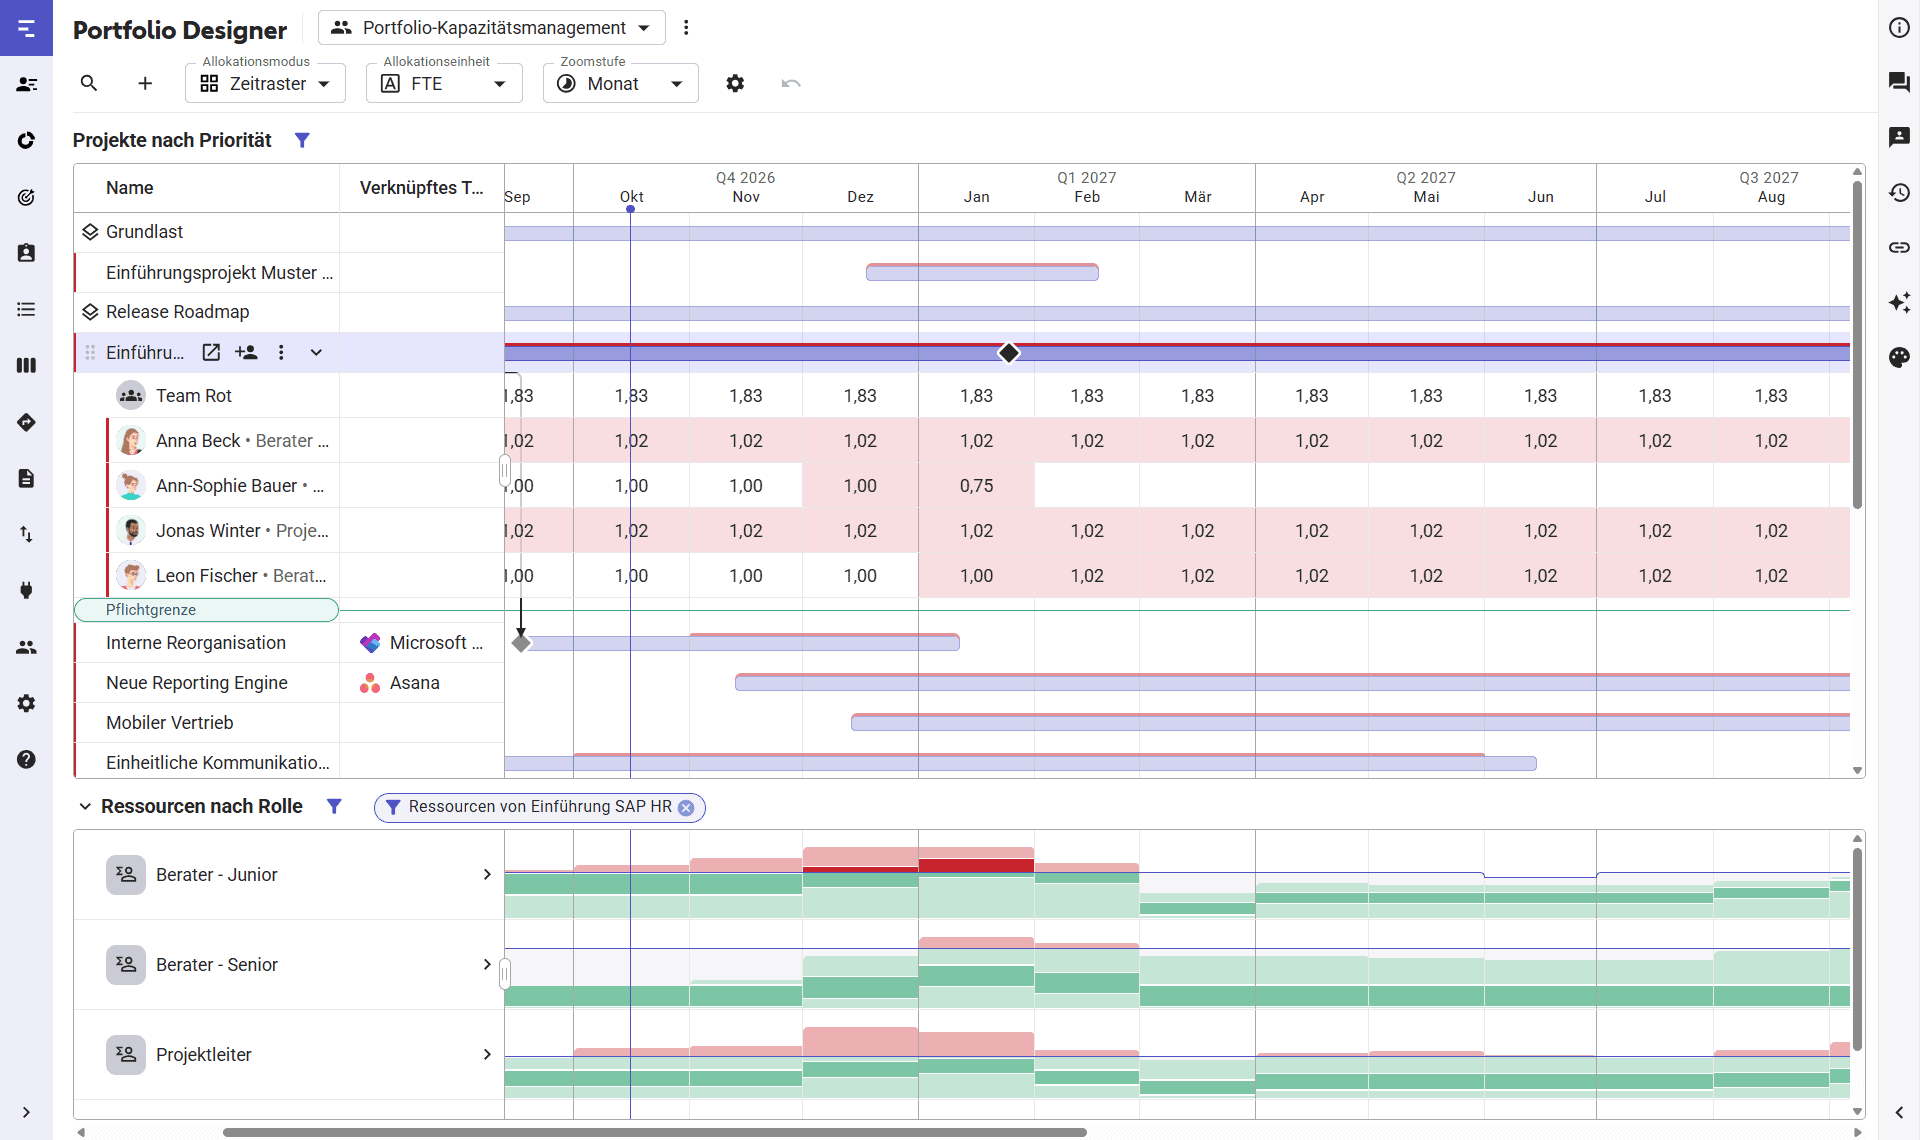Open AI sparkle icon on right sidebar

tap(1899, 302)
